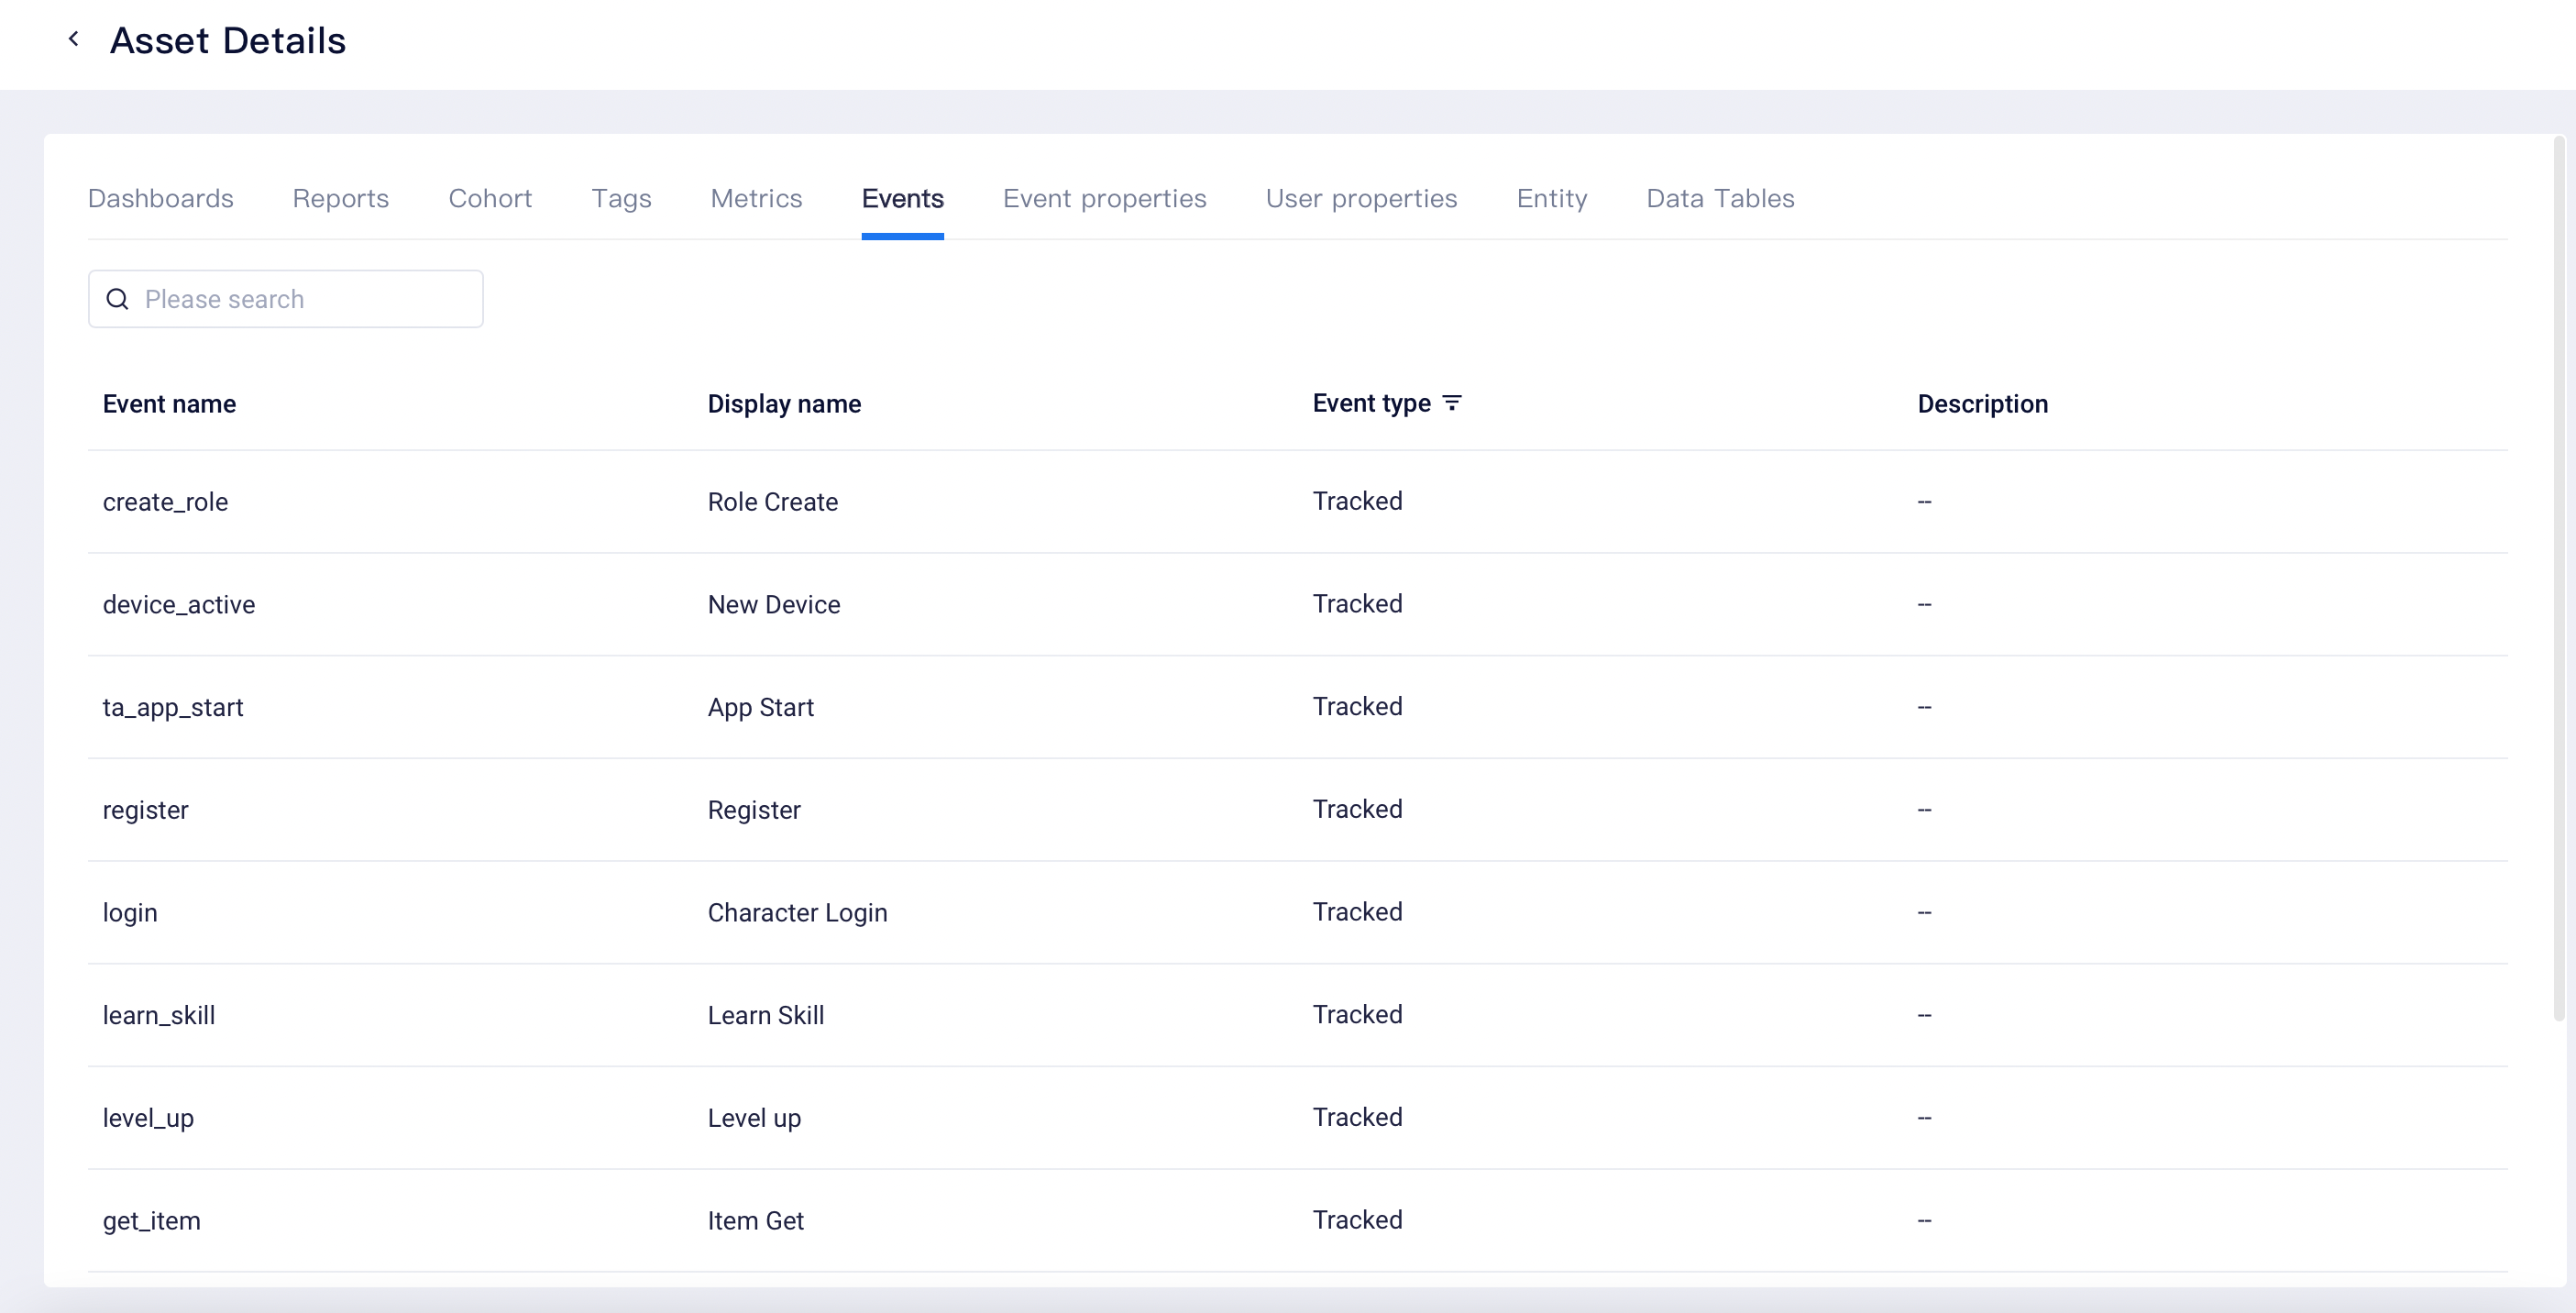Focus the Please search input field

(x=286, y=299)
